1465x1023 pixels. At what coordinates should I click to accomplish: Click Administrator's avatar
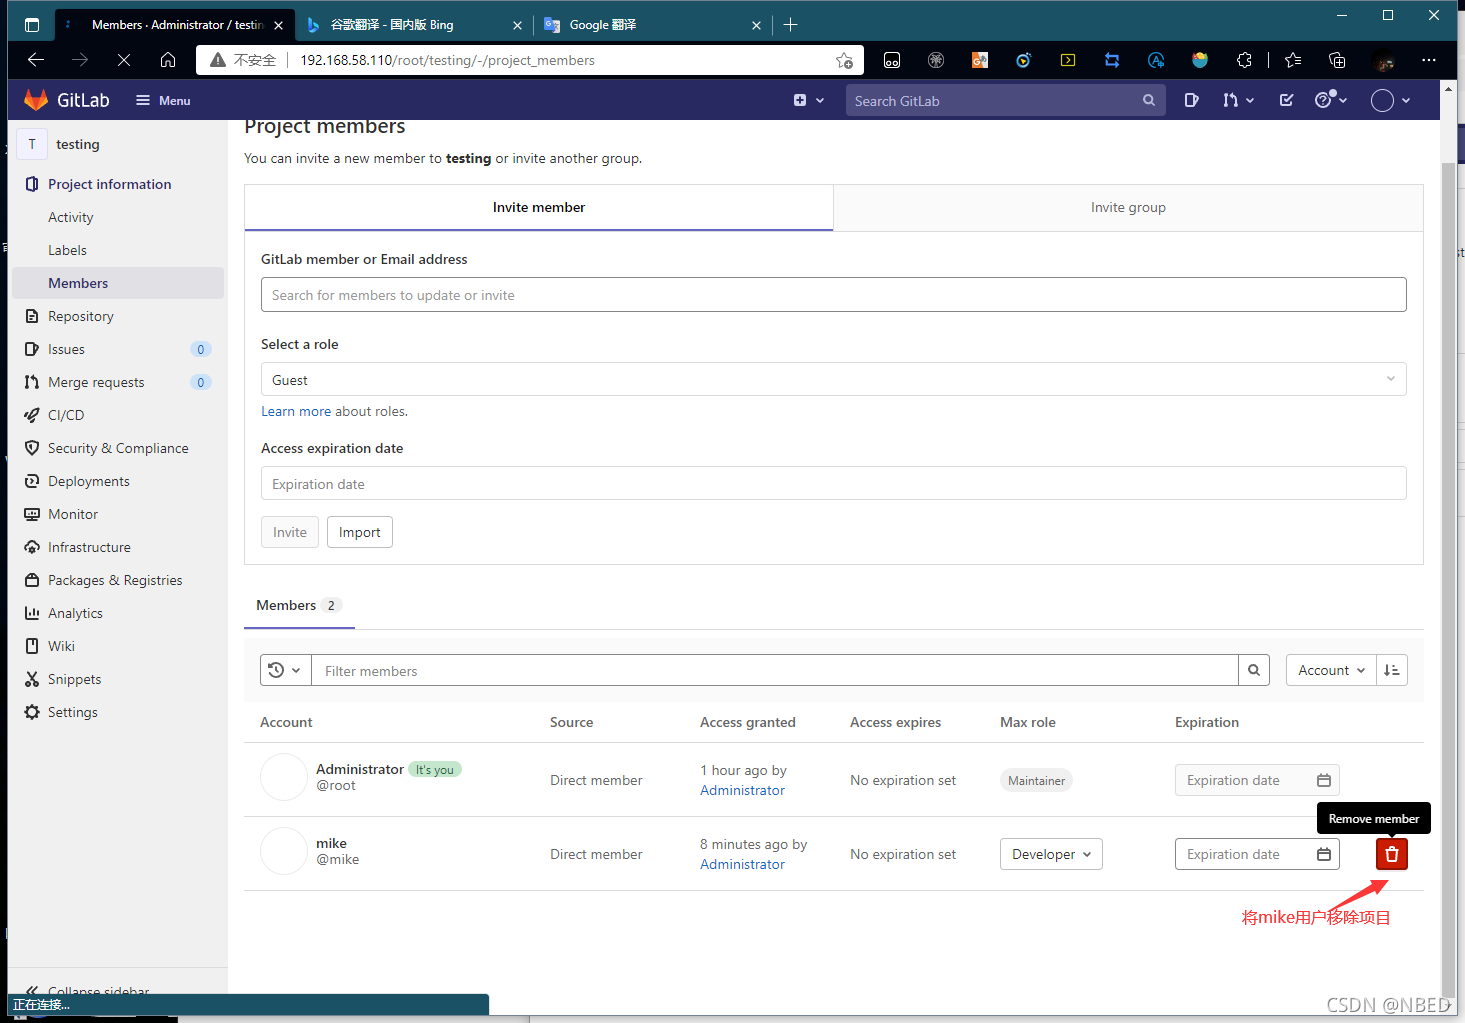pyautogui.click(x=284, y=777)
